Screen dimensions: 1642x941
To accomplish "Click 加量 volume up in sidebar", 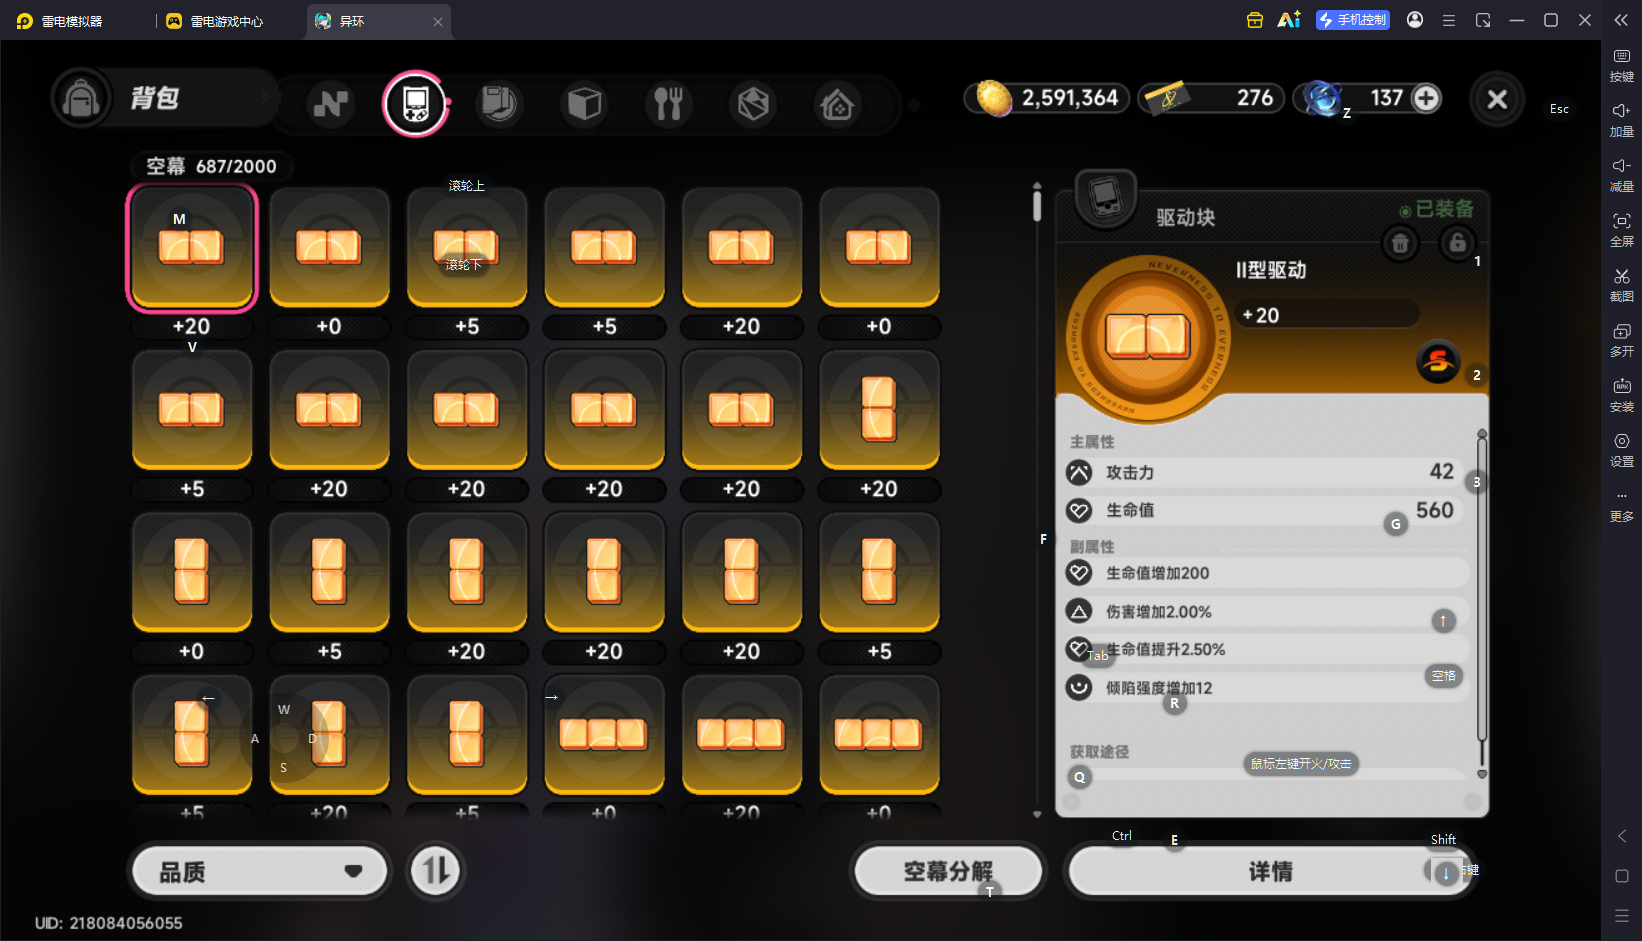I will pos(1621,120).
